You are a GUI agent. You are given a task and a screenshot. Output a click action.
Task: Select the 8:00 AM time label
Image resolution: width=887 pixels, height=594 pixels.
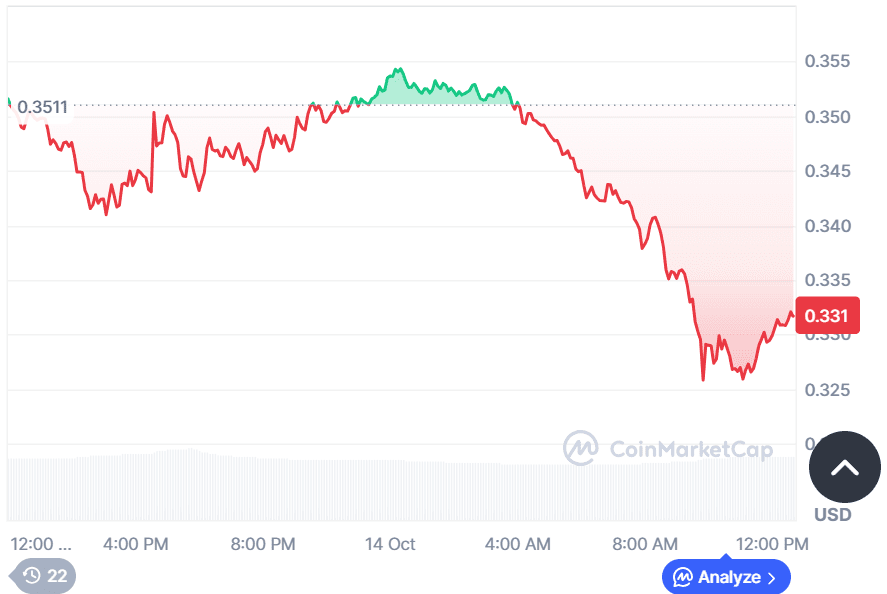(645, 544)
